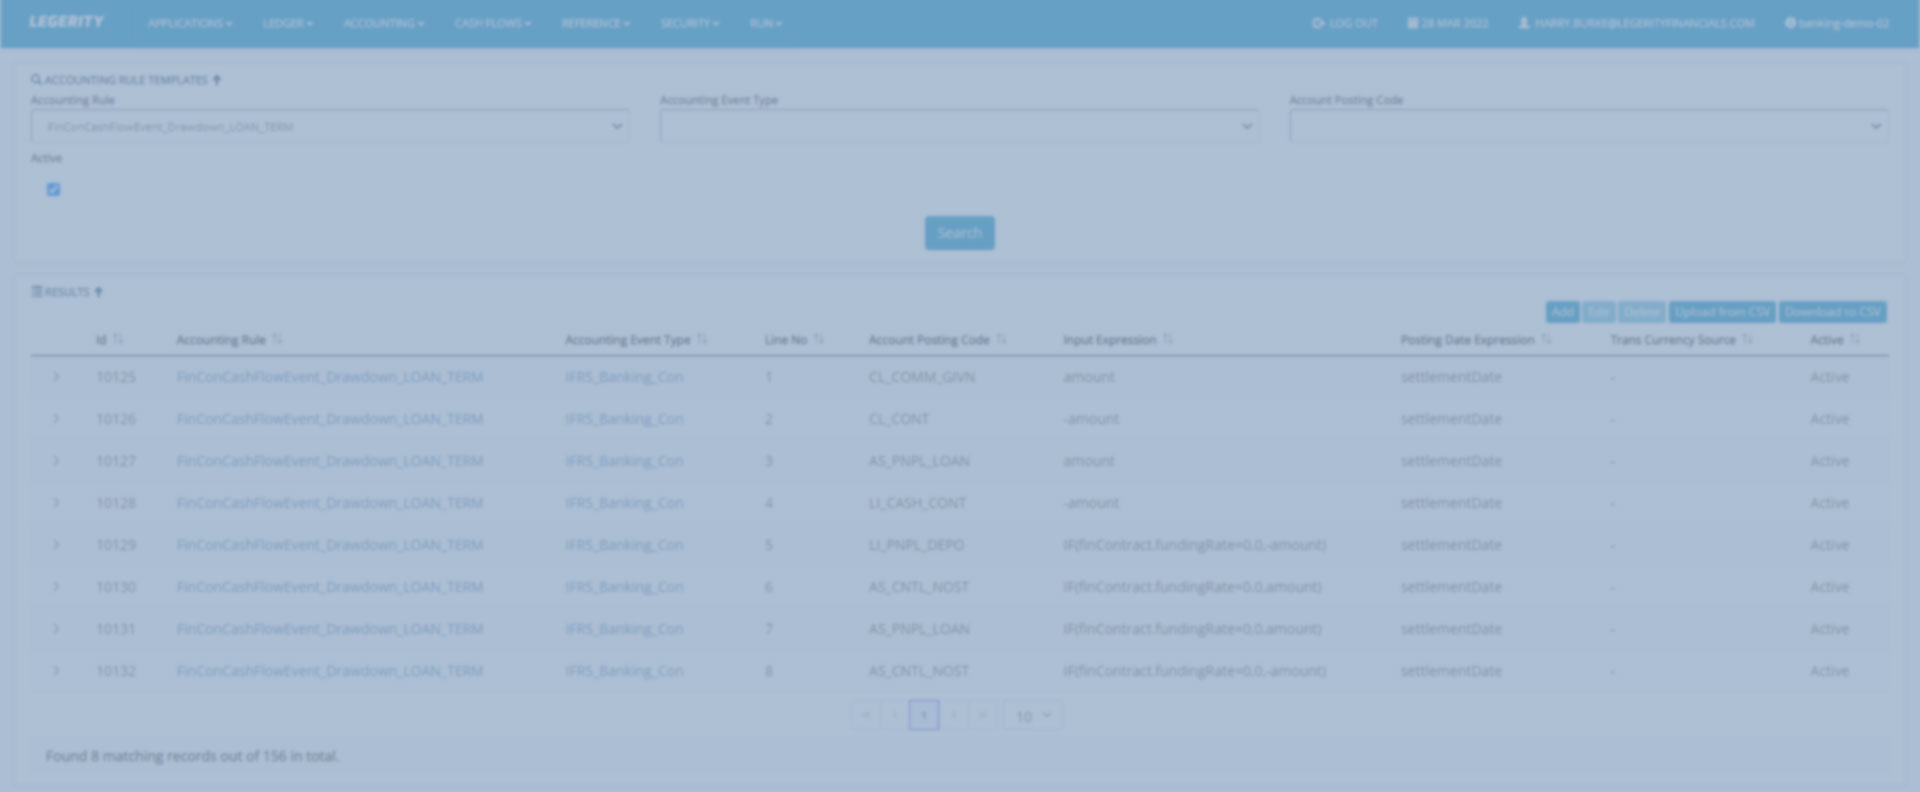Open the rows-per-page dropdown showing 10
The height and width of the screenshot is (792, 1920).
click(x=1033, y=716)
